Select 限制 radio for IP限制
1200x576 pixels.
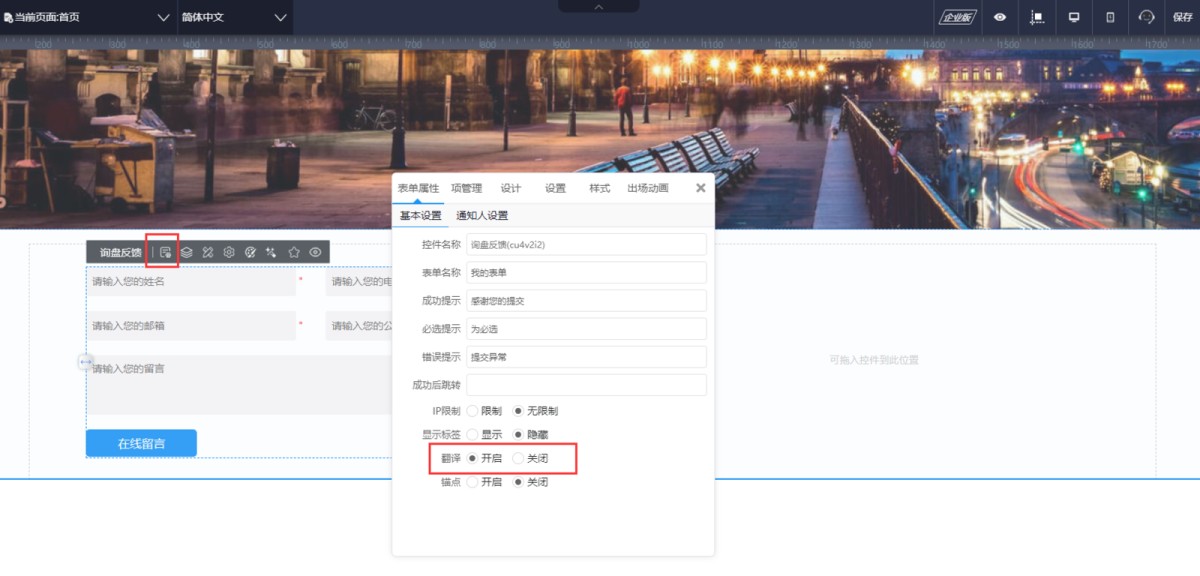click(x=472, y=411)
